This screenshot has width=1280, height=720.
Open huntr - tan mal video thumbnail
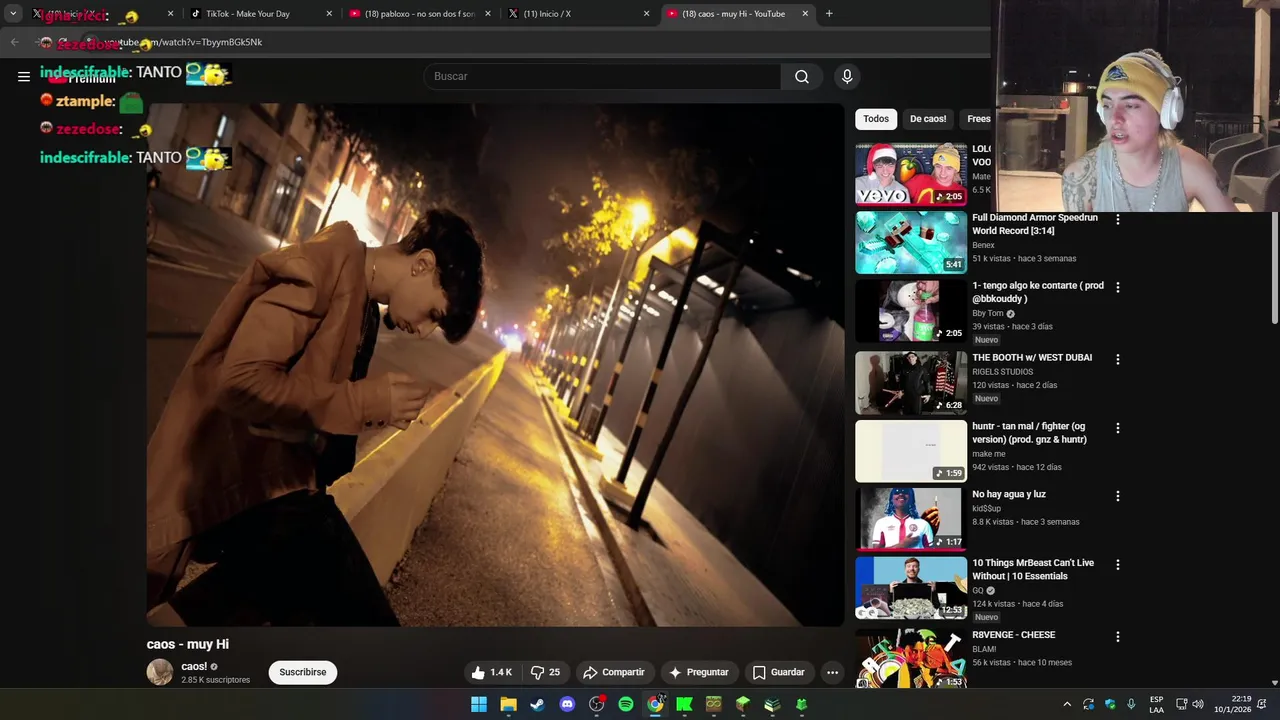coord(911,451)
